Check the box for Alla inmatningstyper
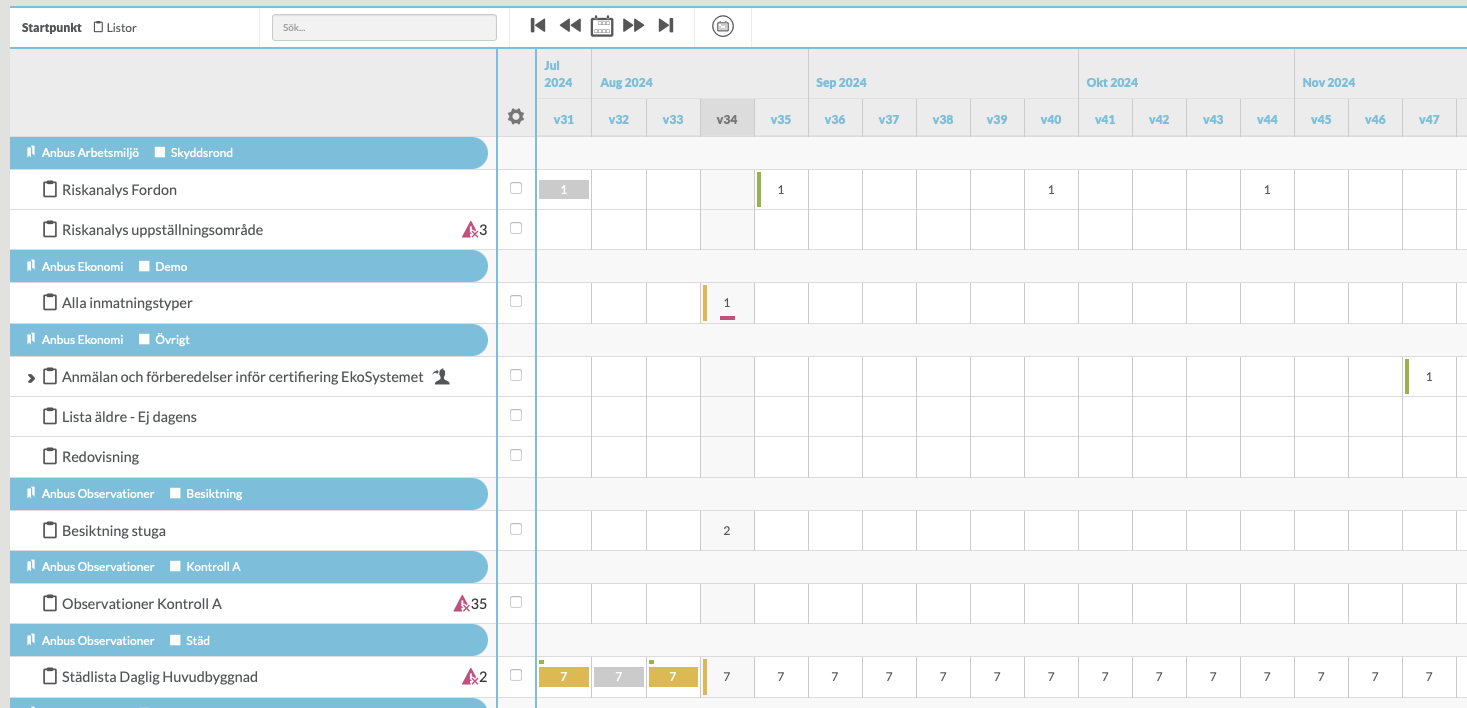Image resolution: width=1467 pixels, height=708 pixels. pyautogui.click(x=516, y=301)
